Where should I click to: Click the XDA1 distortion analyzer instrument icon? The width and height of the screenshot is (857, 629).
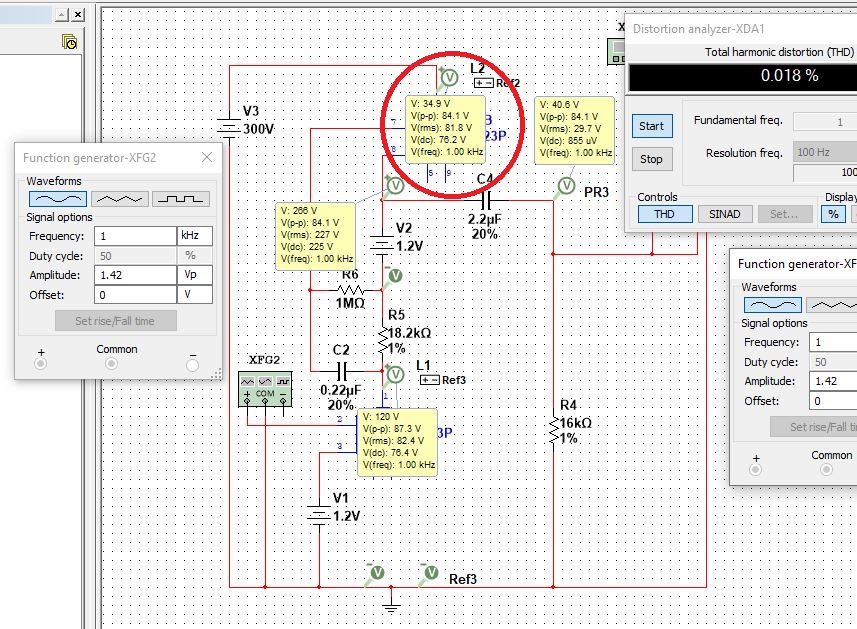click(x=616, y=52)
